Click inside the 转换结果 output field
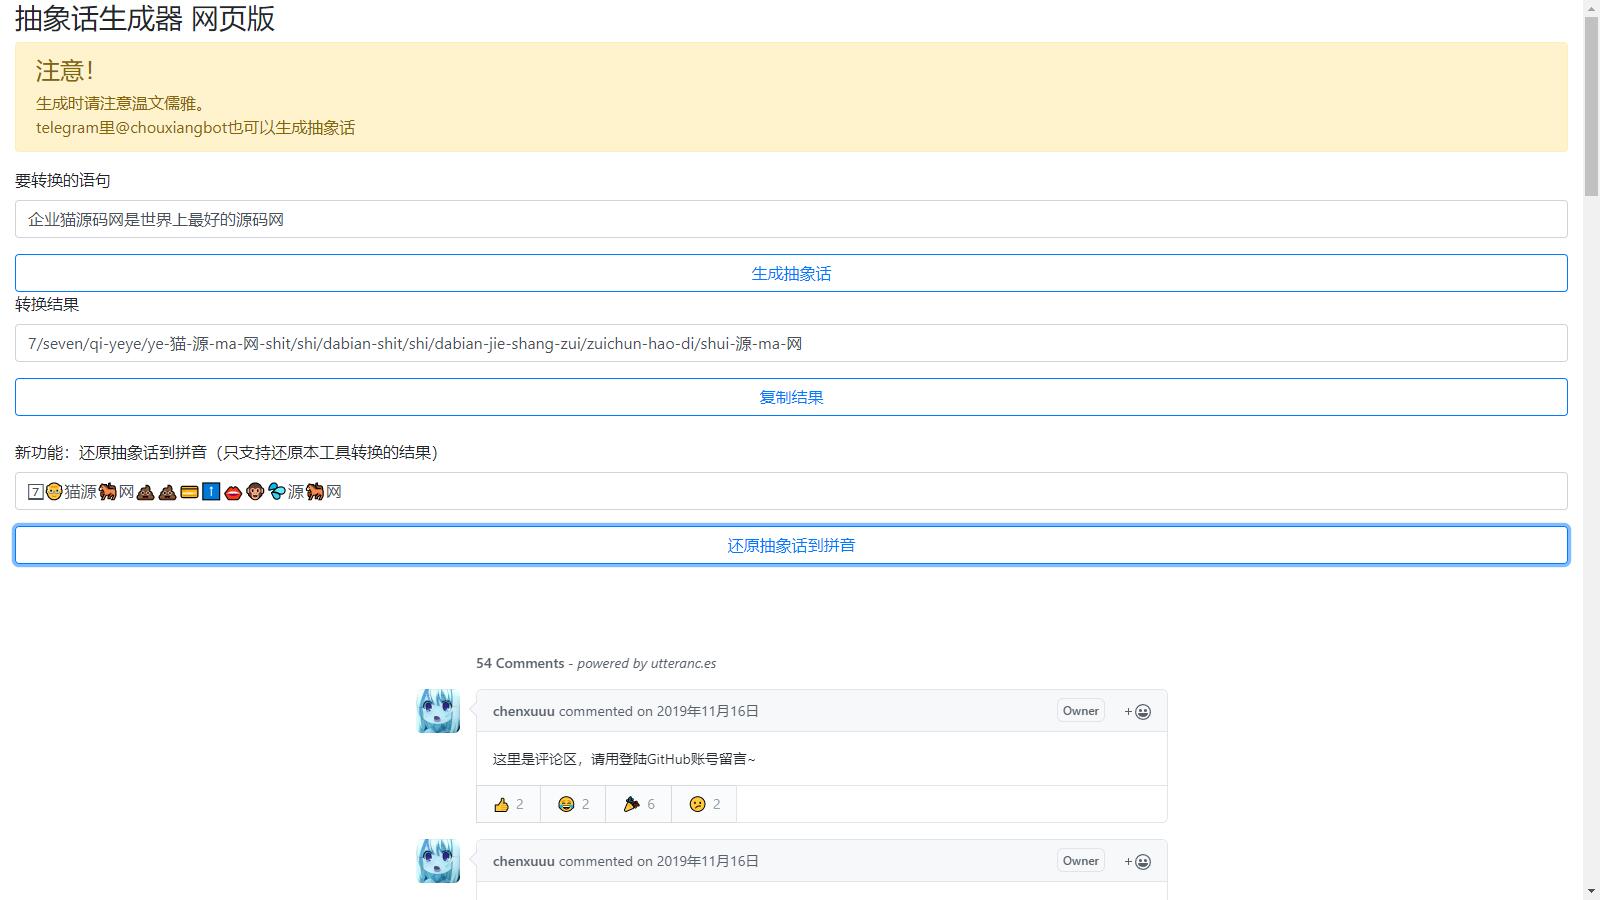Image resolution: width=1600 pixels, height=900 pixels. (x=790, y=343)
